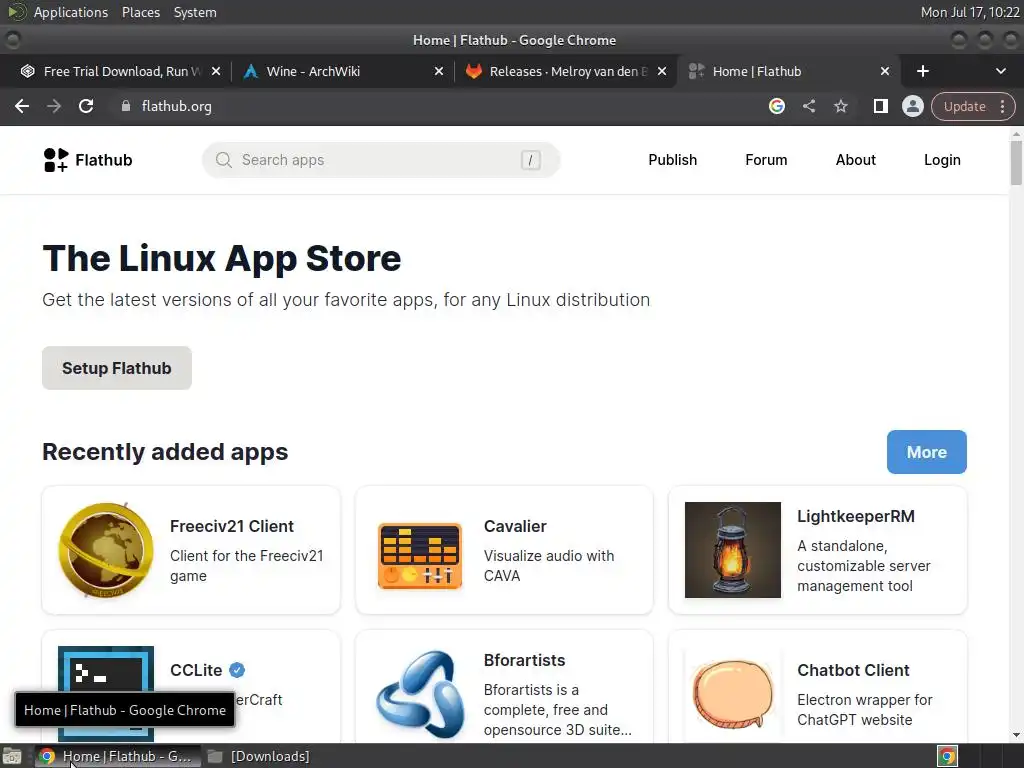Click CCLite verified checkmark badge
Viewport: 1024px width, 768px height.
237,670
